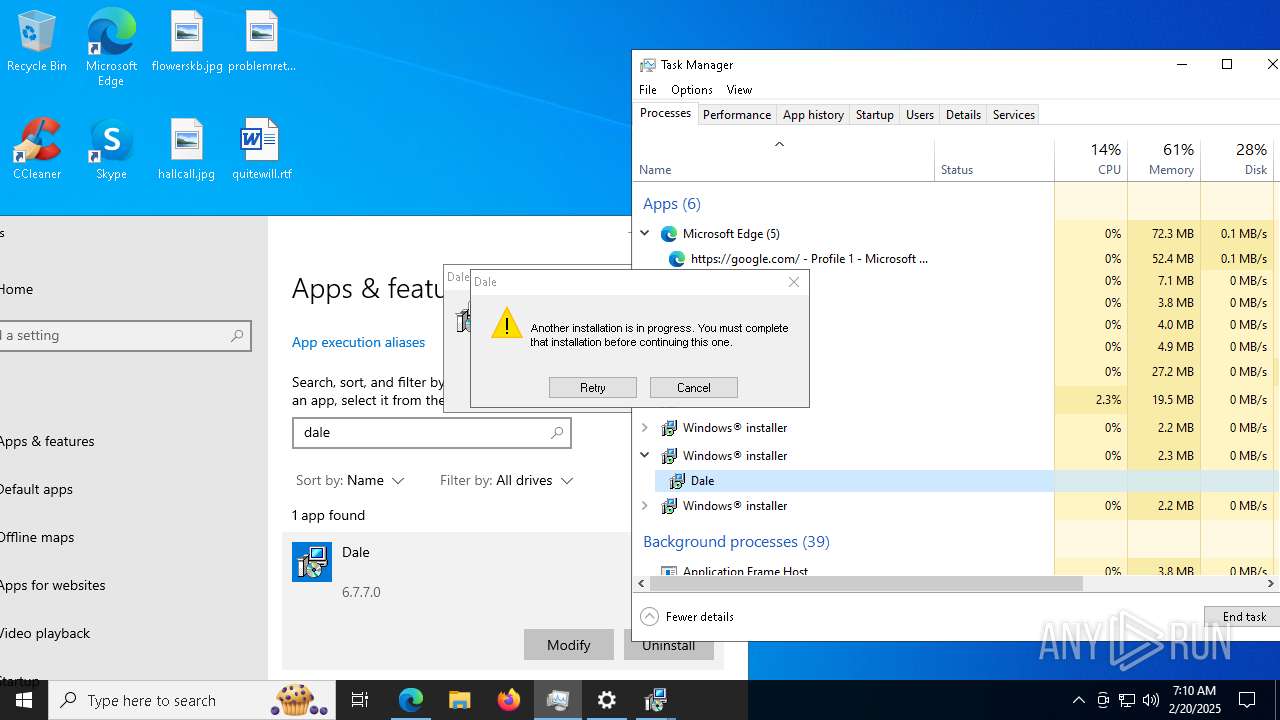Screen dimensions: 1280x720
Task: Open Firefox from the taskbar
Action: [509, 700]
